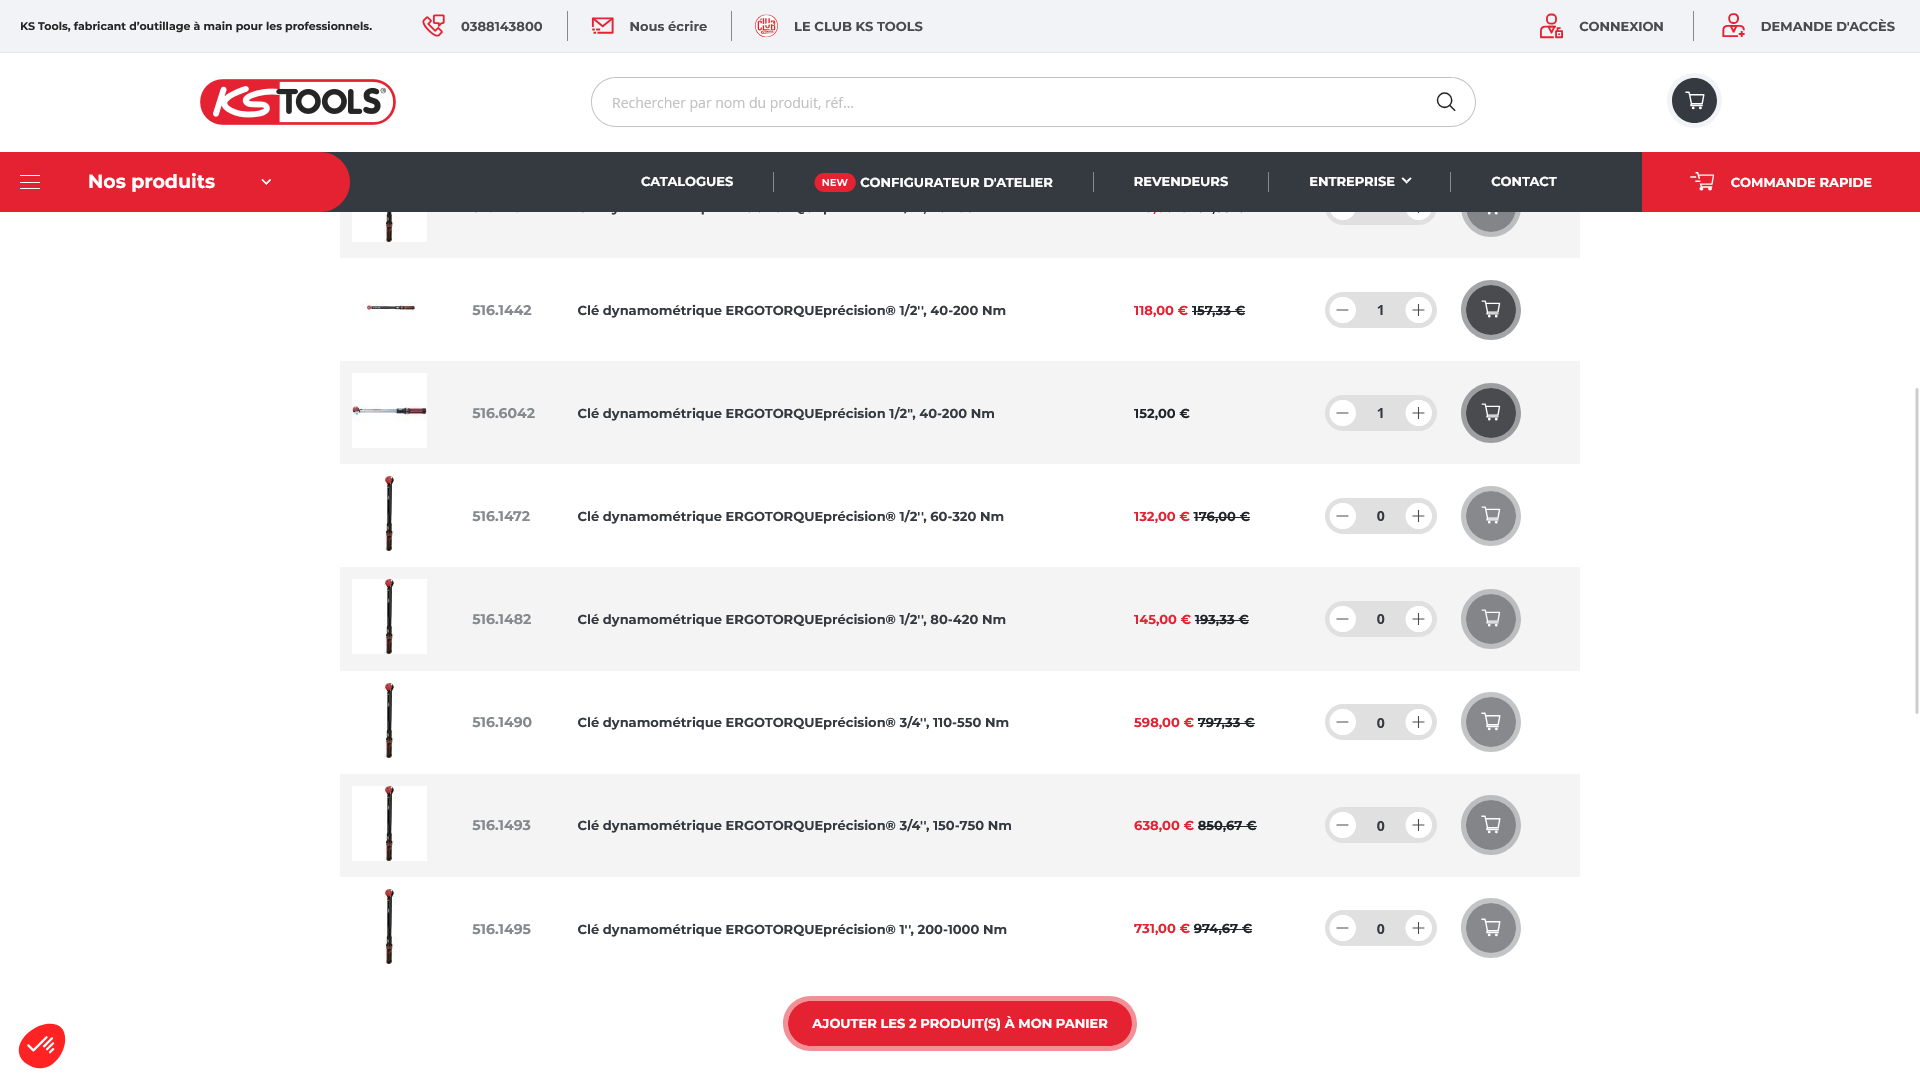This screenshot has height=1080, width=1920.
Task: Click the Connexion link
Action: pyautogui.click(x=1621, y=26)
